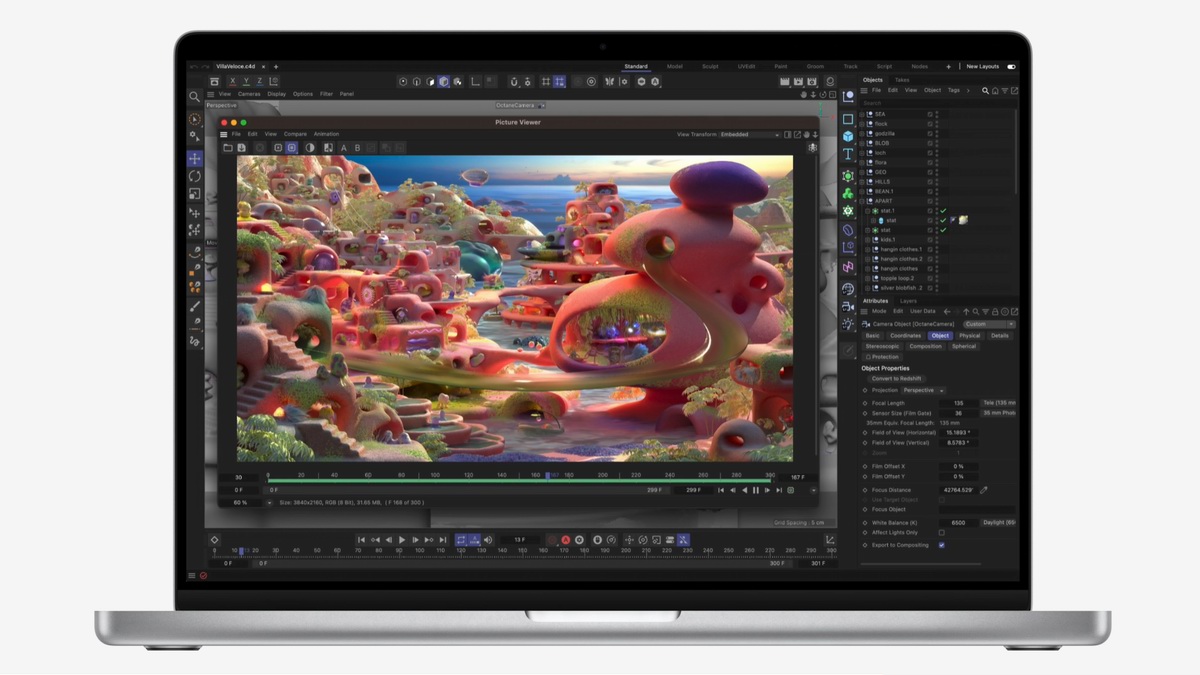Screen dimensions: 1200x675
Task: Switch to the Takes panel beside Objects
Action: pyautogui.click(x=902, y=80)
